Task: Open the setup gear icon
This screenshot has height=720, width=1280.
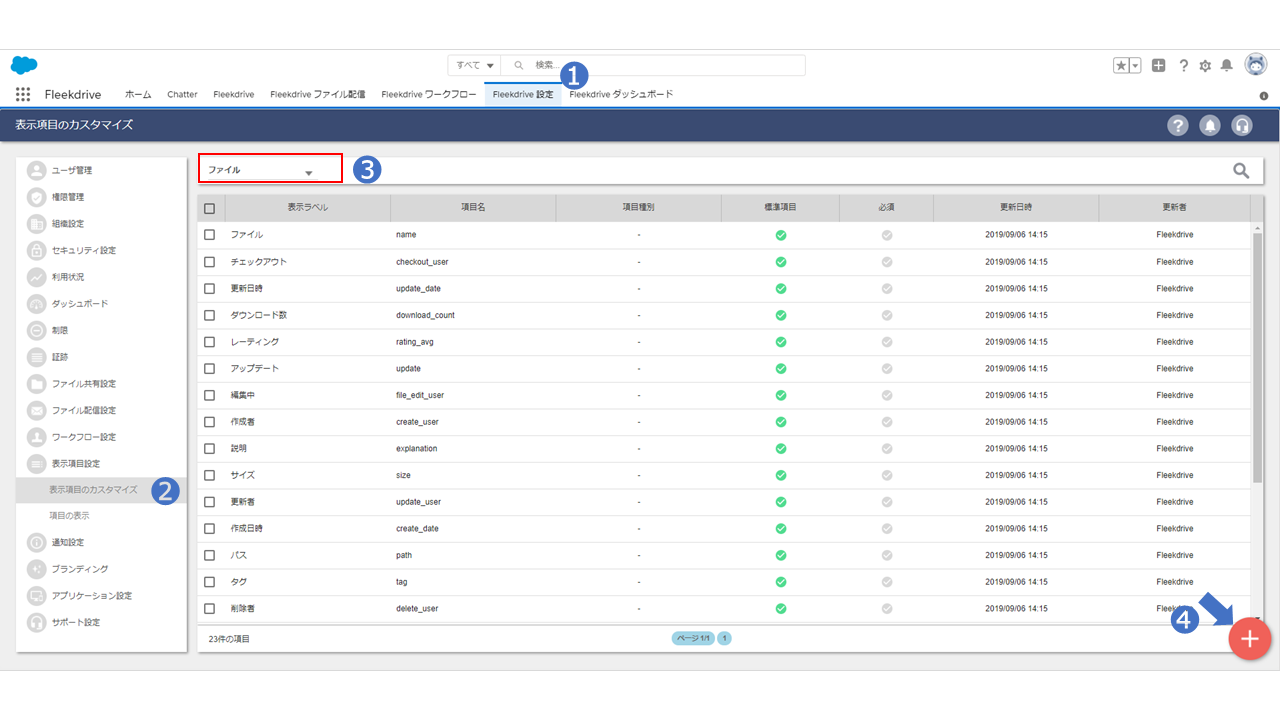Action: (x=1205, y=65)
